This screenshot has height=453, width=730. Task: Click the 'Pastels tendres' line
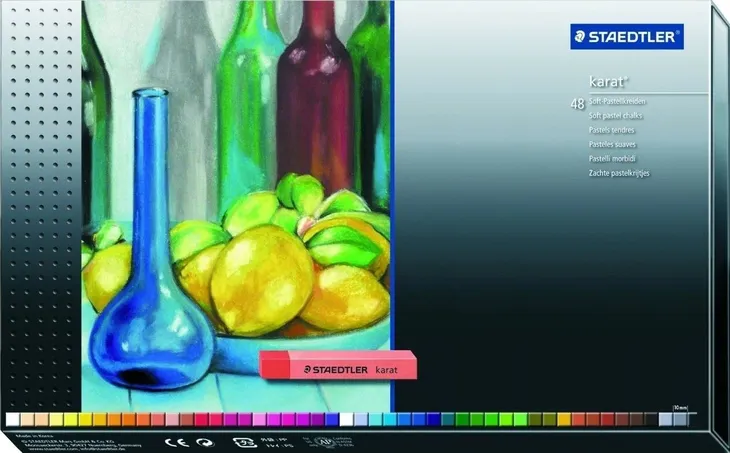pos(611,130)
